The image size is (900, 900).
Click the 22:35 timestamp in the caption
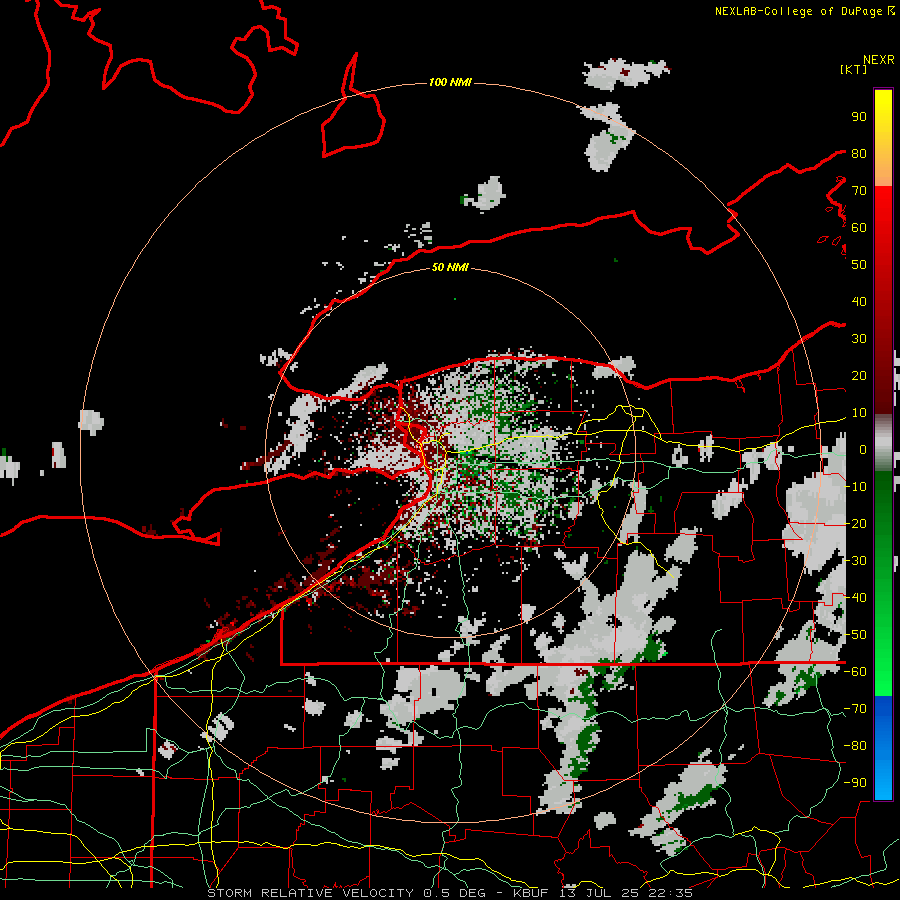click(x=670, y=893)
